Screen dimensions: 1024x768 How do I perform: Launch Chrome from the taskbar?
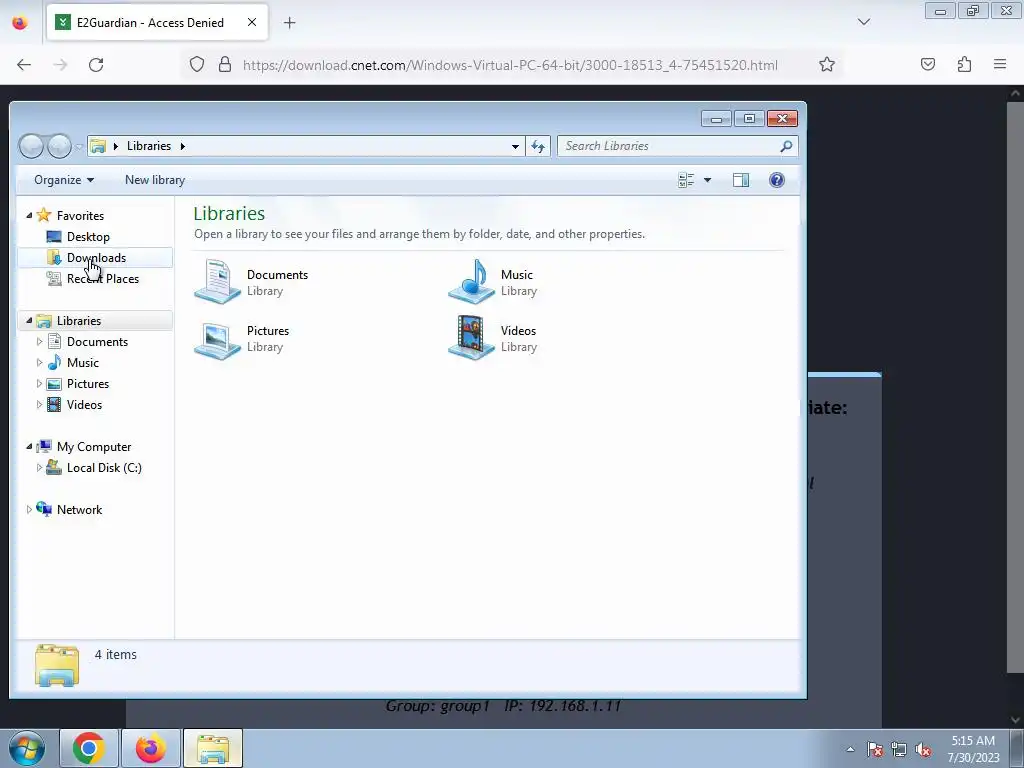89,748
